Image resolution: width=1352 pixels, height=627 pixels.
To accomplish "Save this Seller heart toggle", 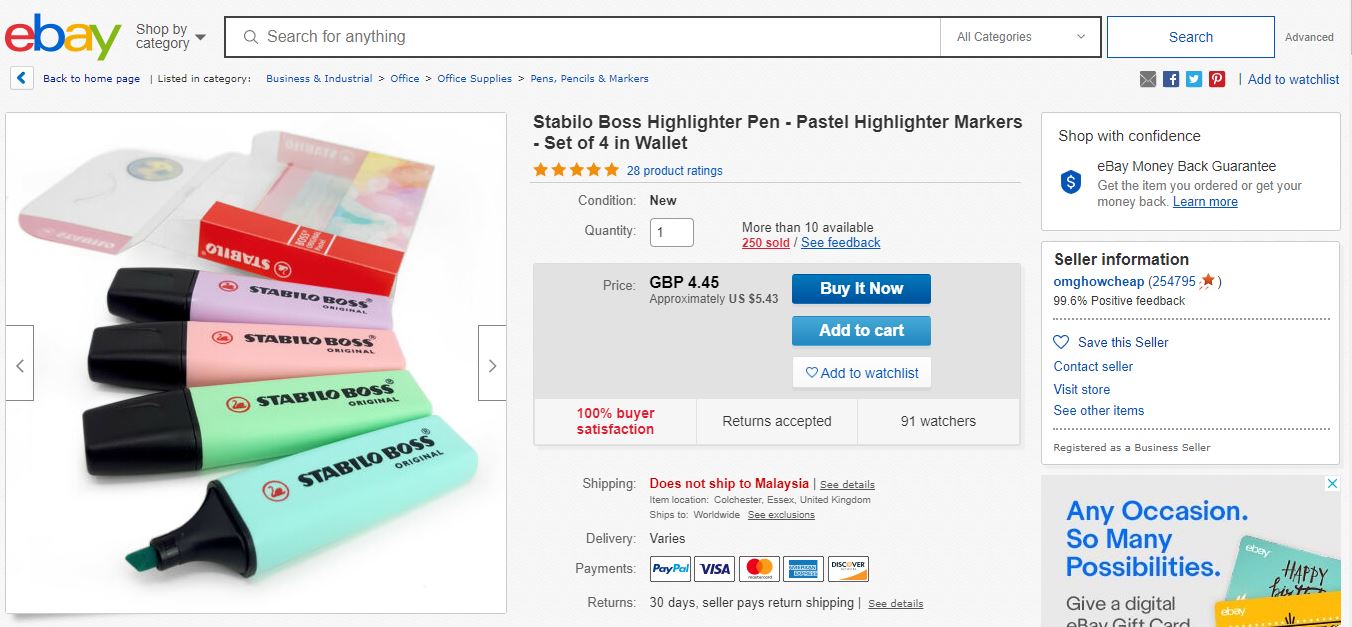I will [x=1062, y=342].
